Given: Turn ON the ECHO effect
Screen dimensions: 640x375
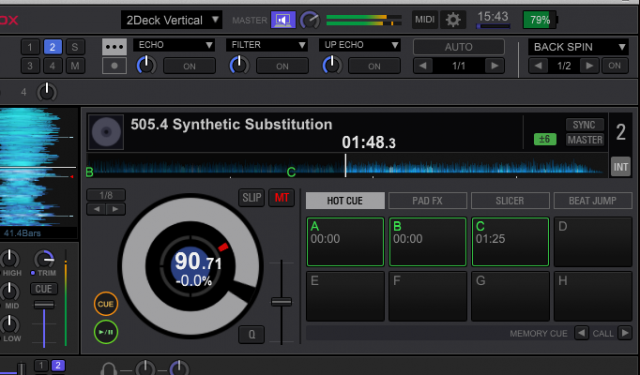Looking at the screenshot, I should [x=189, y=66].
